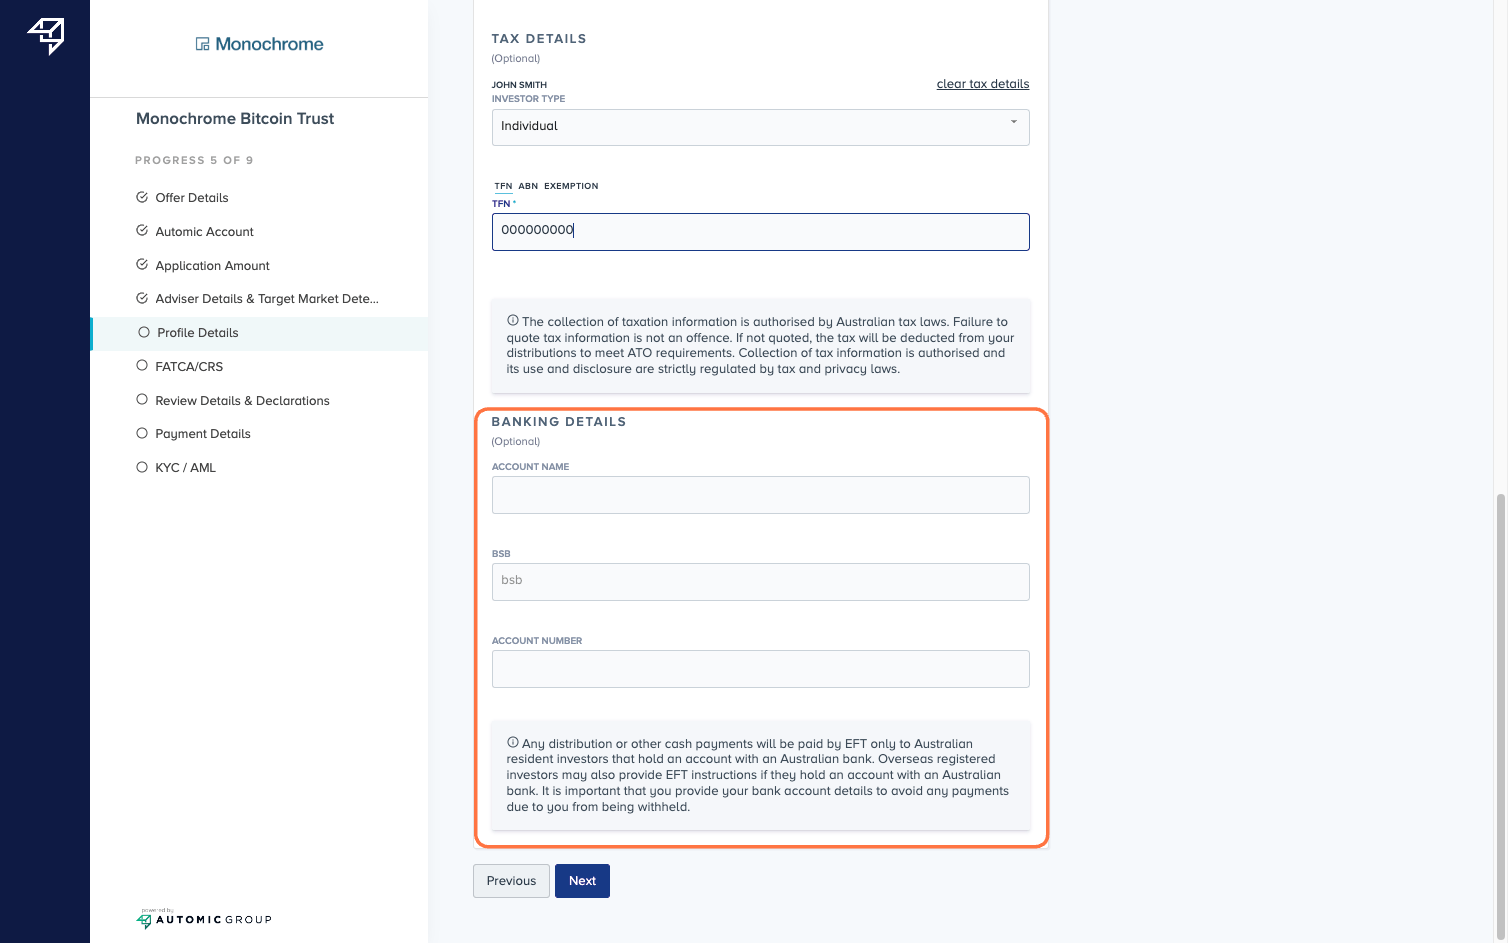The height and width of the screenshot is (943, 1508).
Task: Click the Profile Details step circle icon
Action: (144, 332)
